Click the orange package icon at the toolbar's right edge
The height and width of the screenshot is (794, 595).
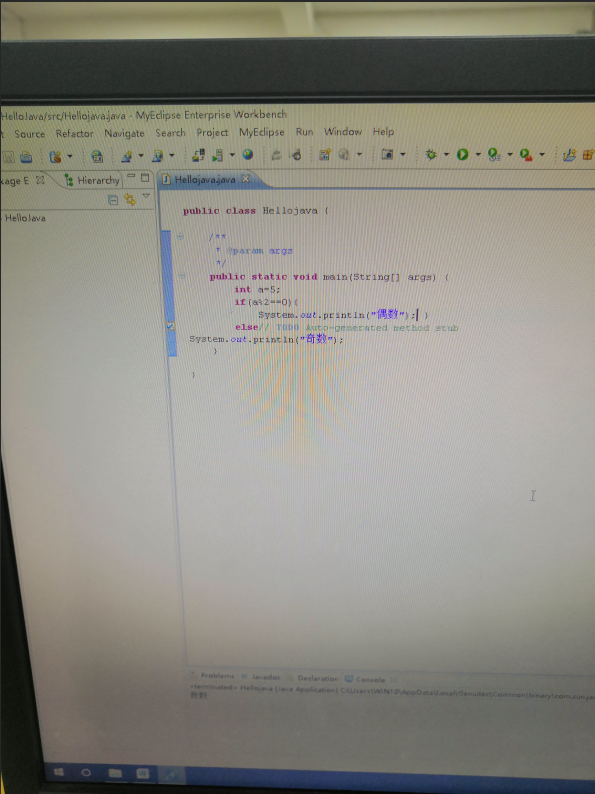(x=588, y=155)
